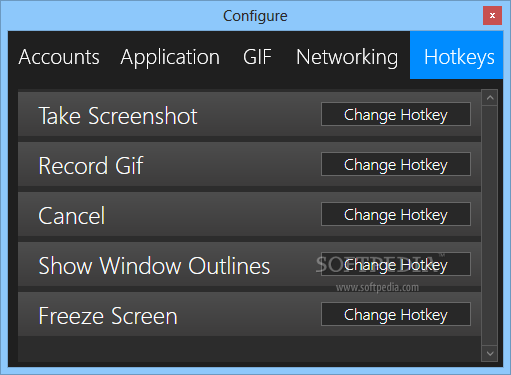Select the Record Gif label text
Viewport: 511px width, 375px height.
coord(91,166)
